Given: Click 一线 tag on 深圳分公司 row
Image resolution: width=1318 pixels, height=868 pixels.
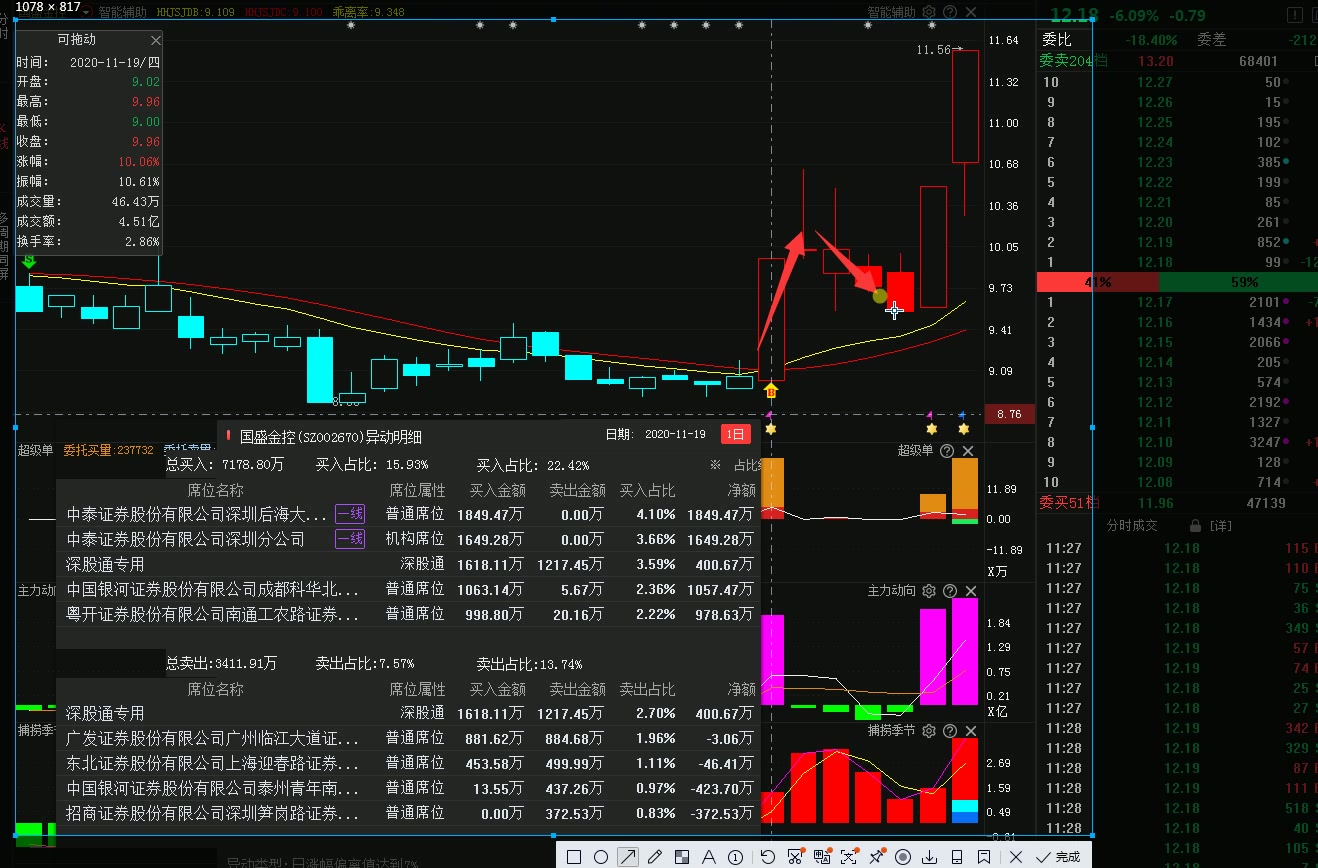Looking at the screenshot, I should click(x=349, y=539).
